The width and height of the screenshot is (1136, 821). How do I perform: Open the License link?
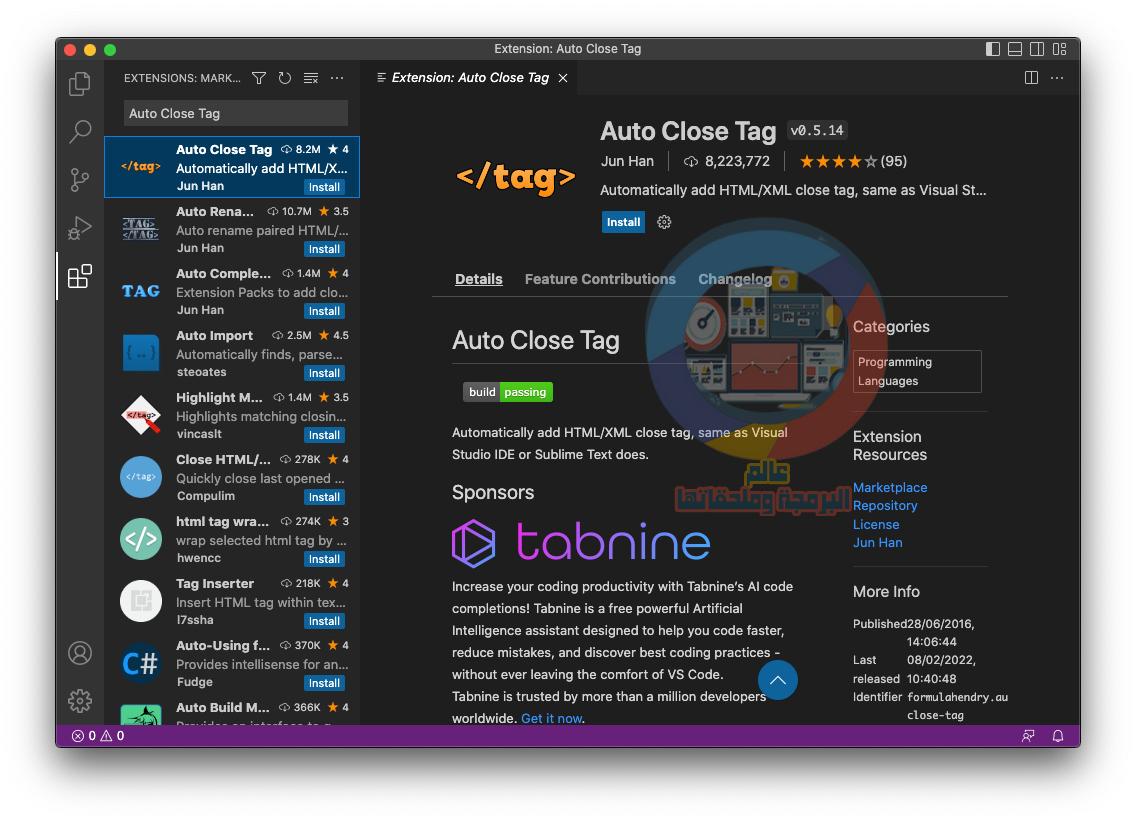876,525
